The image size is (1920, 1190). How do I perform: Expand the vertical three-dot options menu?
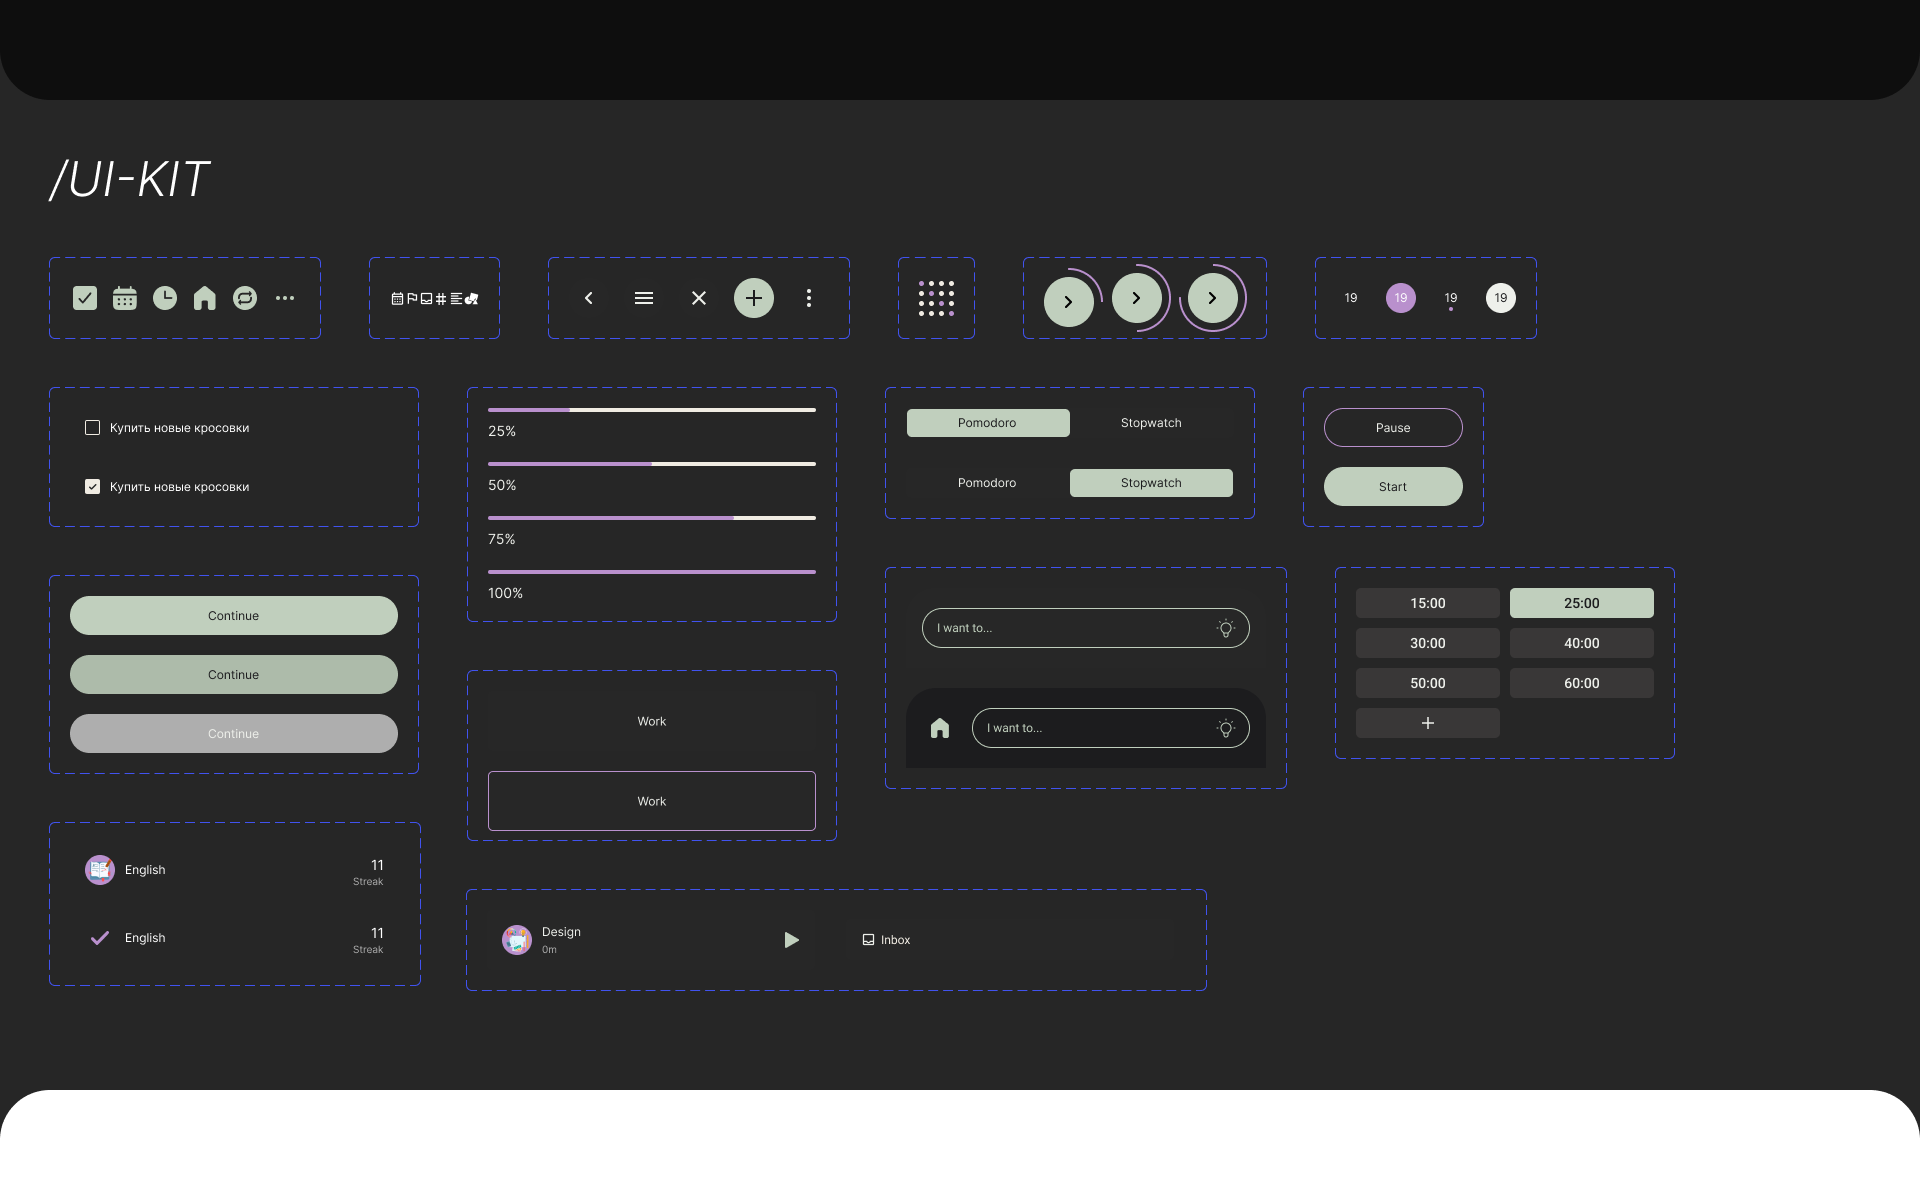point(809,298)
